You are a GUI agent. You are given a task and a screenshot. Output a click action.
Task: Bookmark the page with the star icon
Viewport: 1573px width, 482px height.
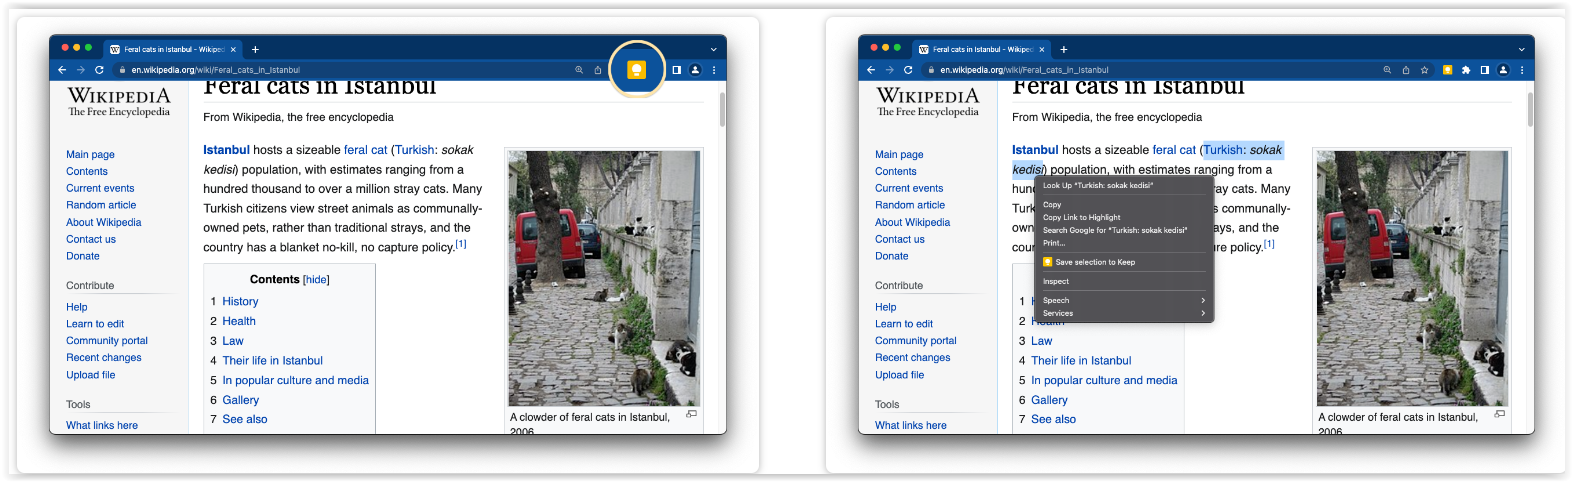coord(1425,70)
